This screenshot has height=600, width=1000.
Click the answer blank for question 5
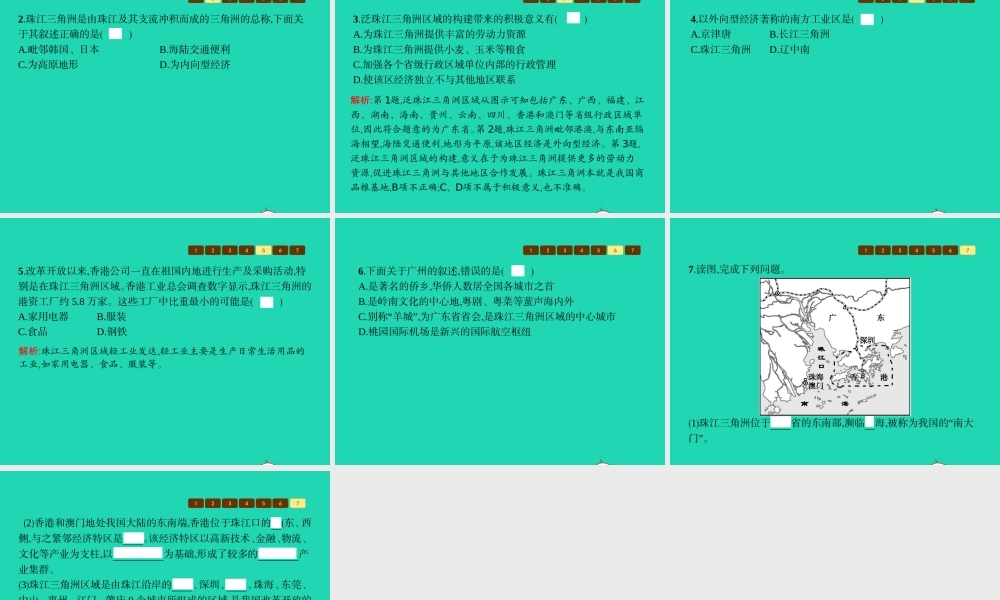tap(267, 302)
